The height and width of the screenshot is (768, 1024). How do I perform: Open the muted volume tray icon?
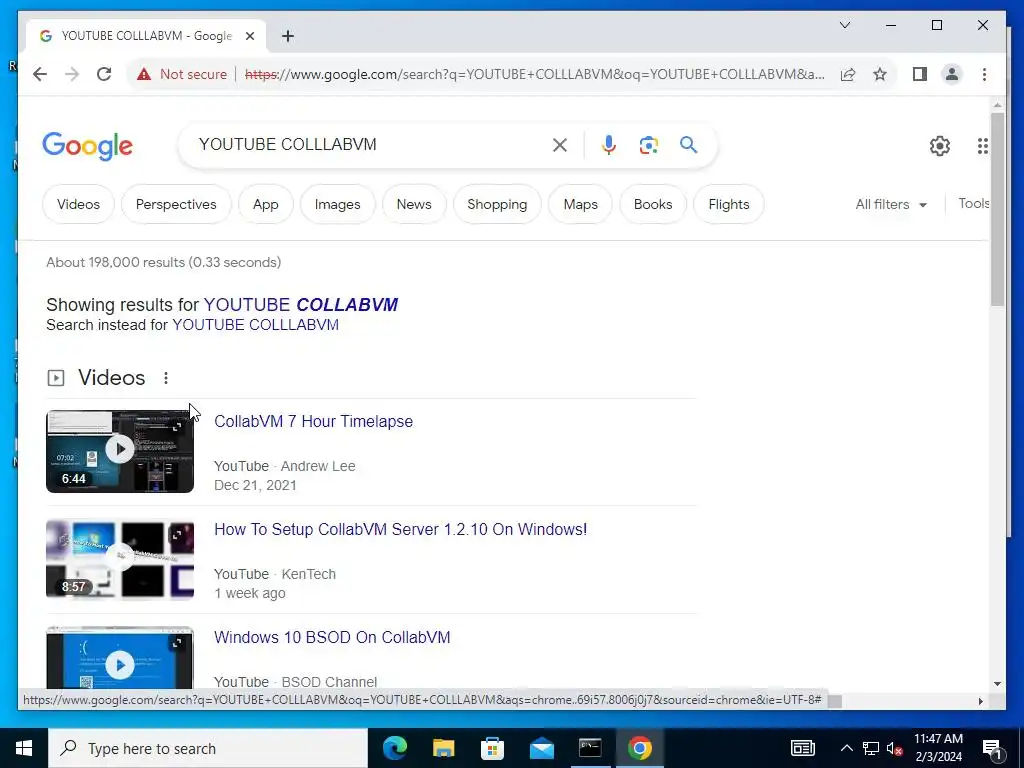tap(895, 748)
